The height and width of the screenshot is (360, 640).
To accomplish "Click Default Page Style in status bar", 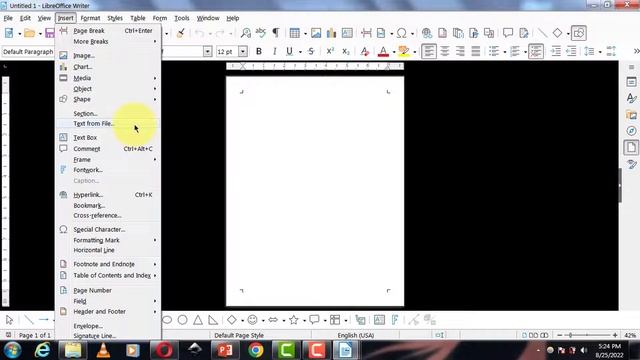I will [239, 335].
